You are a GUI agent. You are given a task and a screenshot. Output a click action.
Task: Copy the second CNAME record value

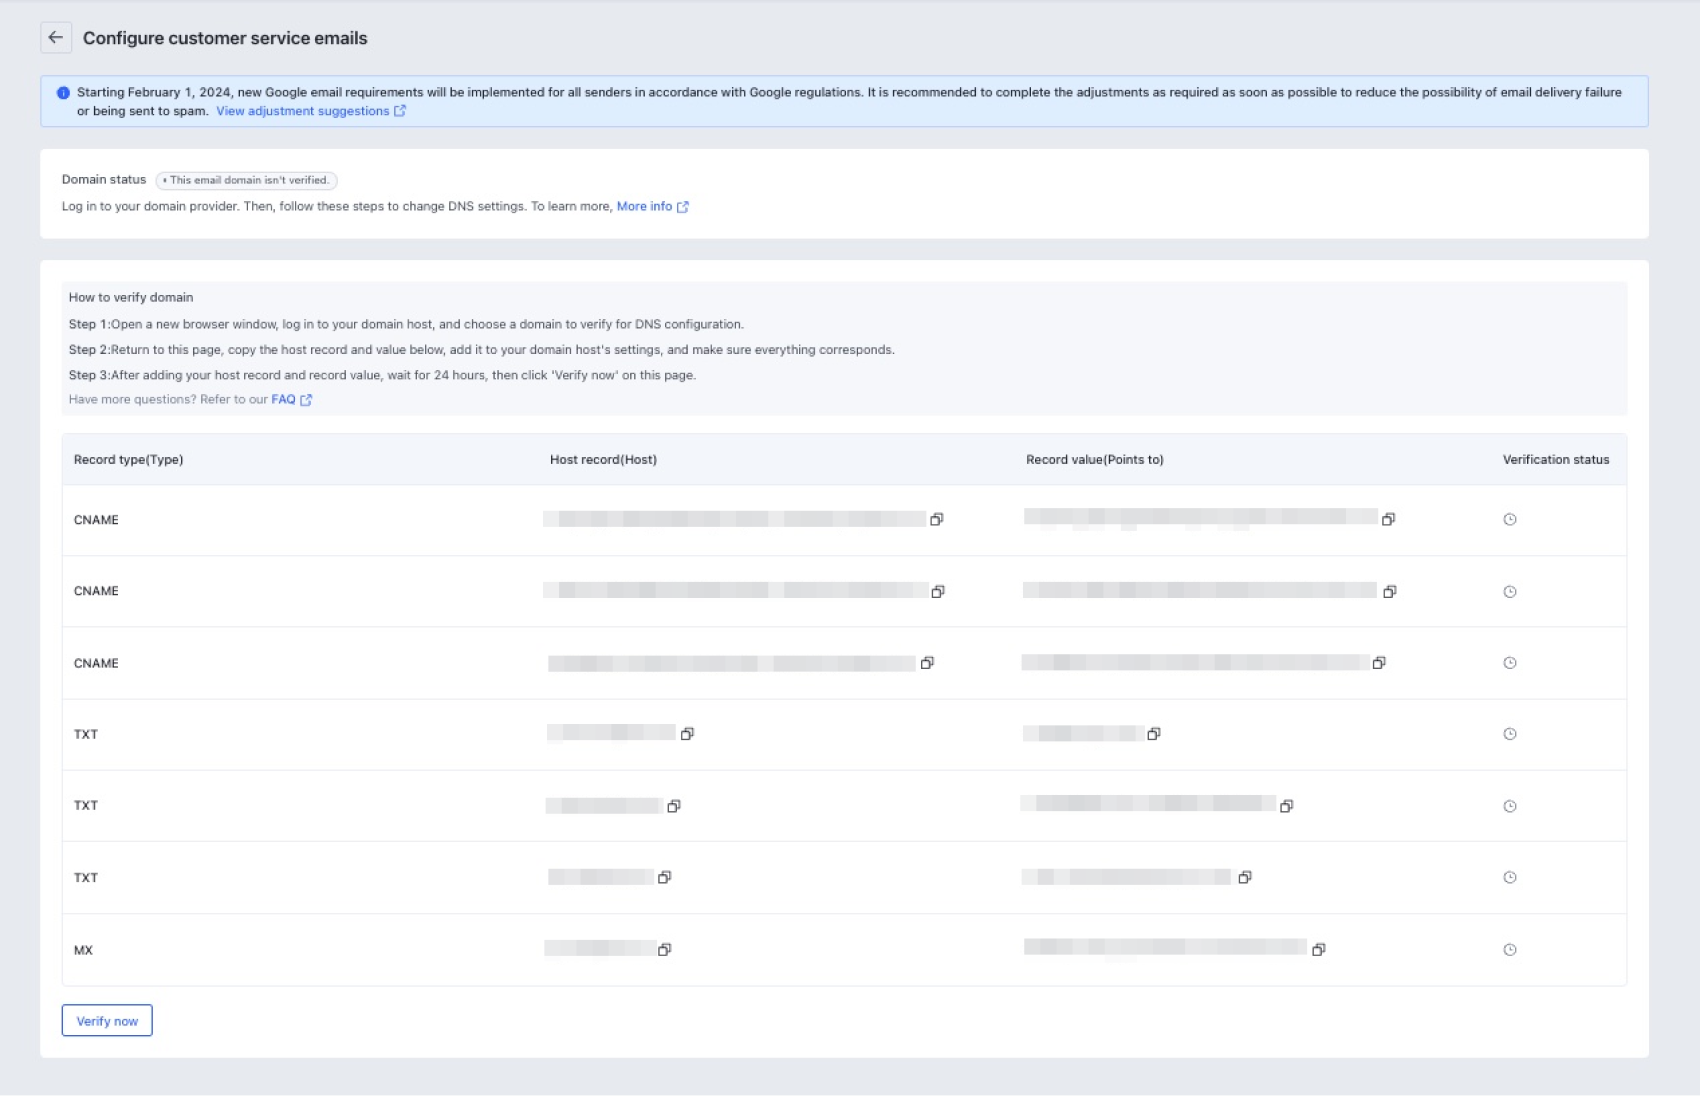click(x=1389, y=591)
